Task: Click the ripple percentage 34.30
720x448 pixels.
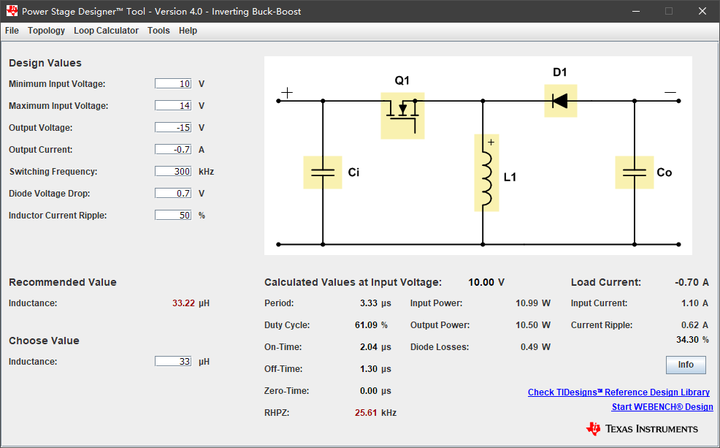Action: tap(687, 340)
